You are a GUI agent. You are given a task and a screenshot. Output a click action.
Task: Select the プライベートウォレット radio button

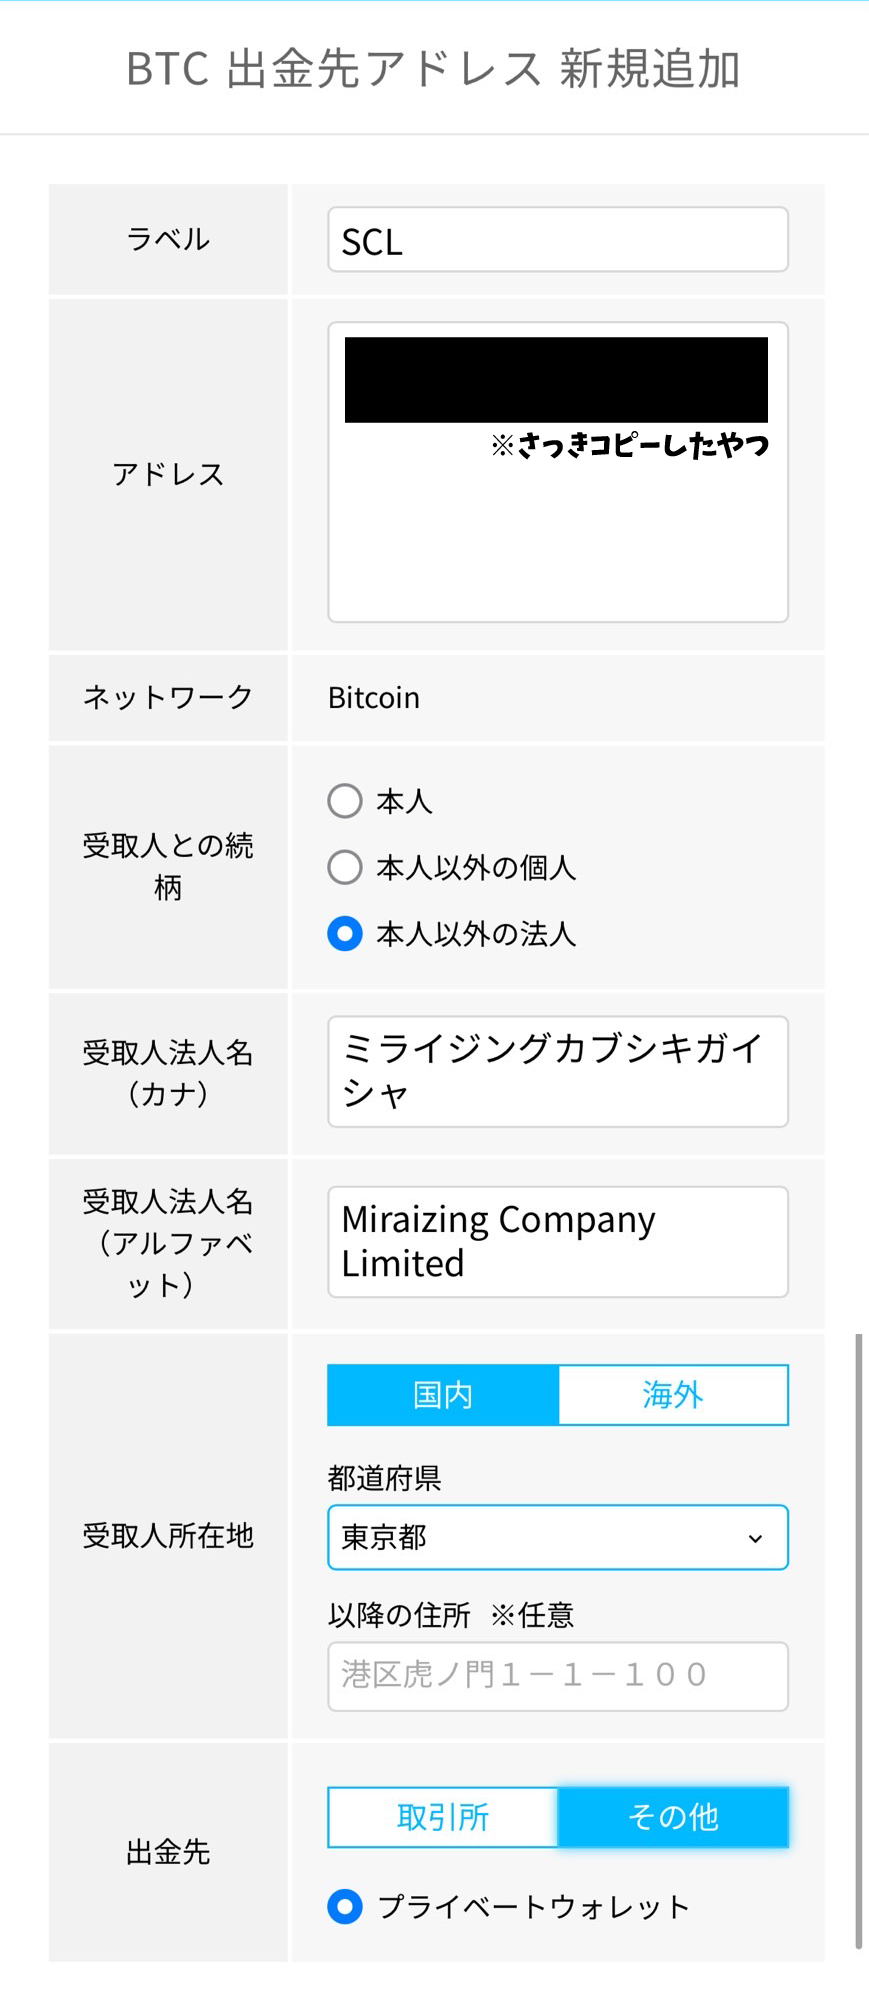[x=345, y=1907]
